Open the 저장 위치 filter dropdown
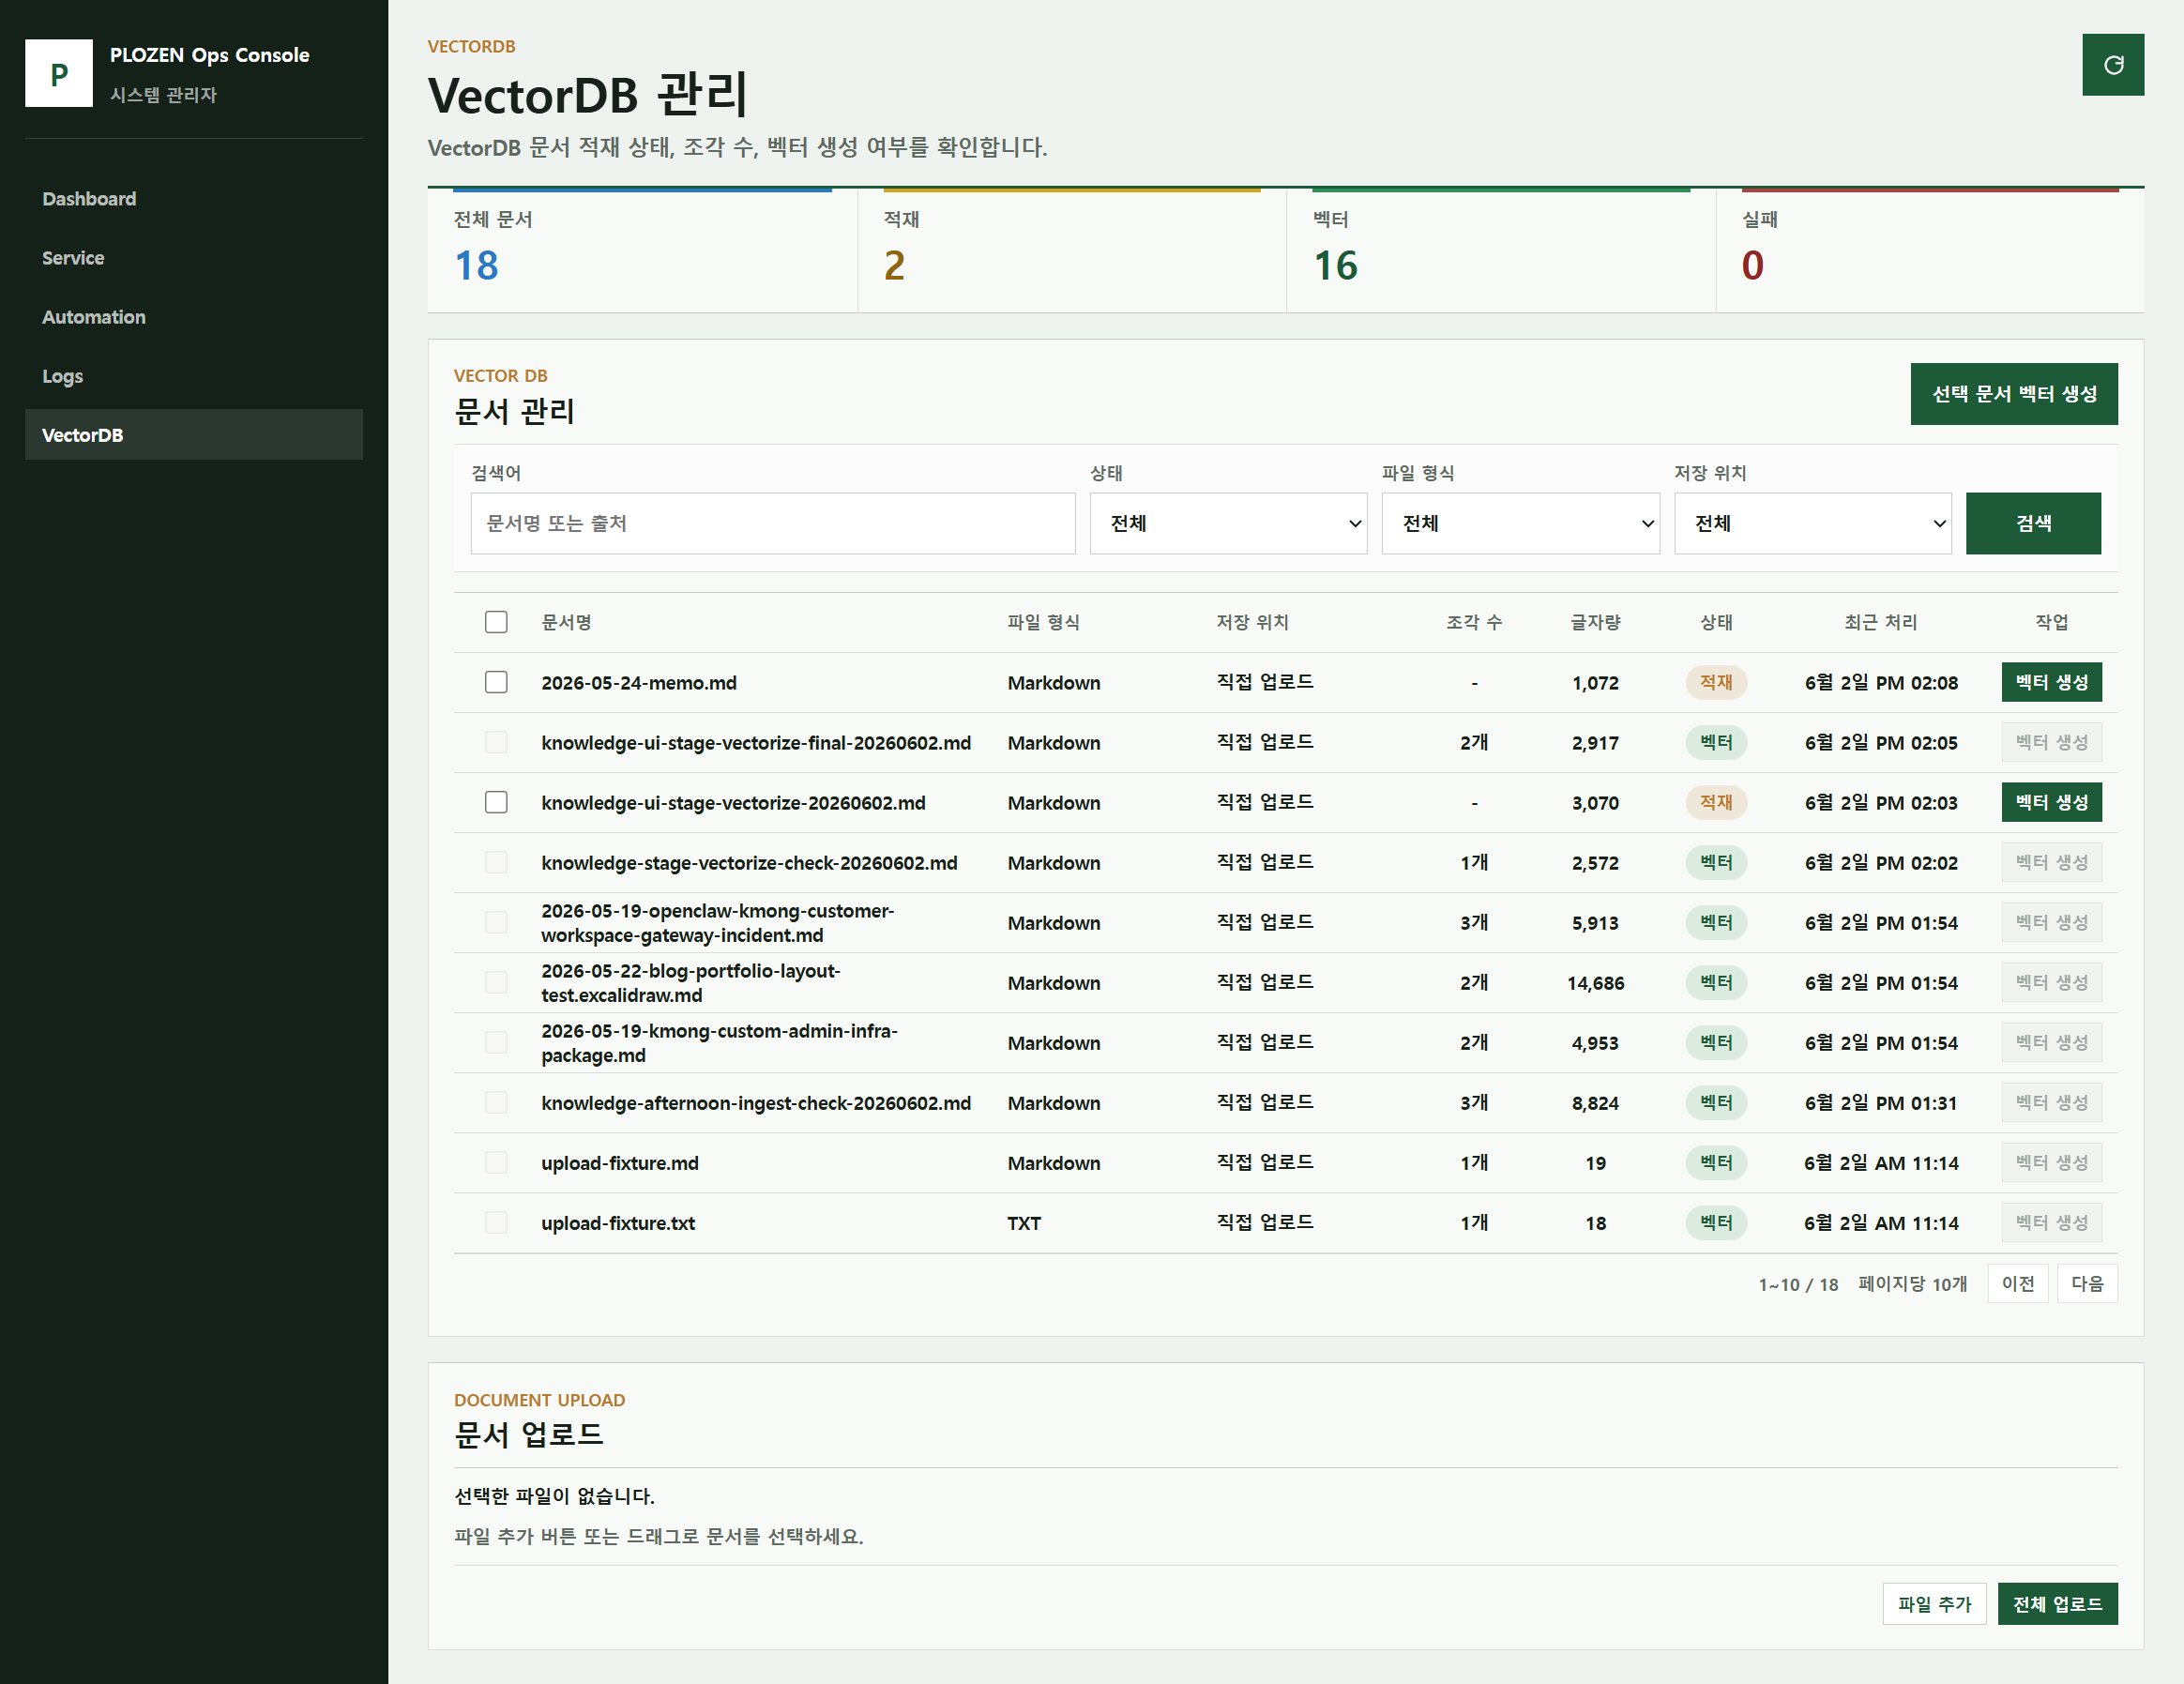2184x1684 pixels. tap(1812, 523)
